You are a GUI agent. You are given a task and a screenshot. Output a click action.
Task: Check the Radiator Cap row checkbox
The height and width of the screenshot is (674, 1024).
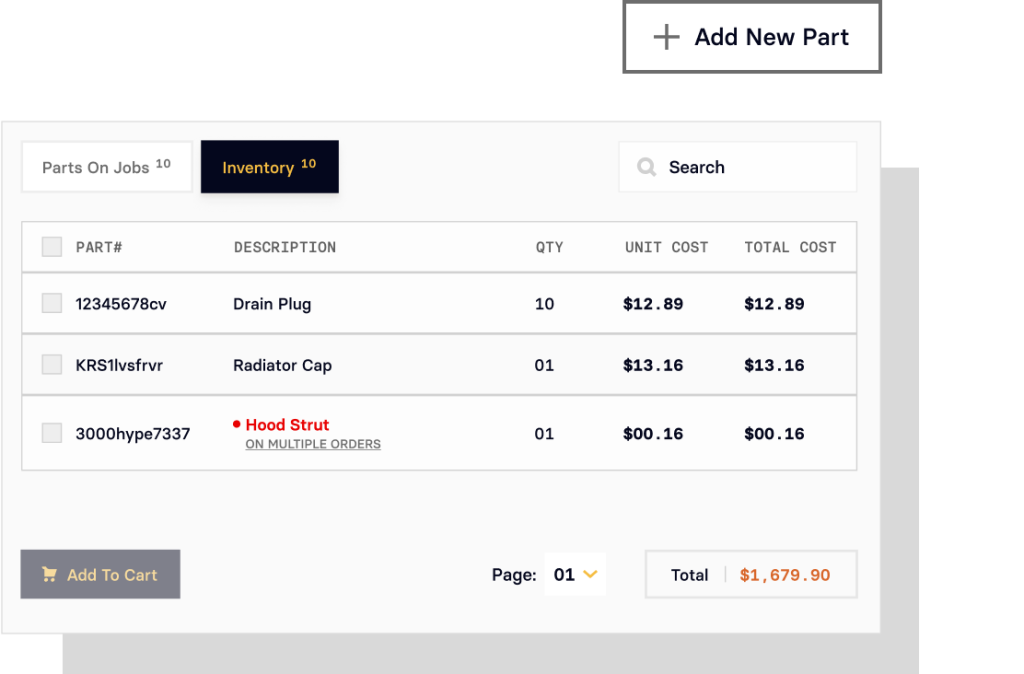51,364
